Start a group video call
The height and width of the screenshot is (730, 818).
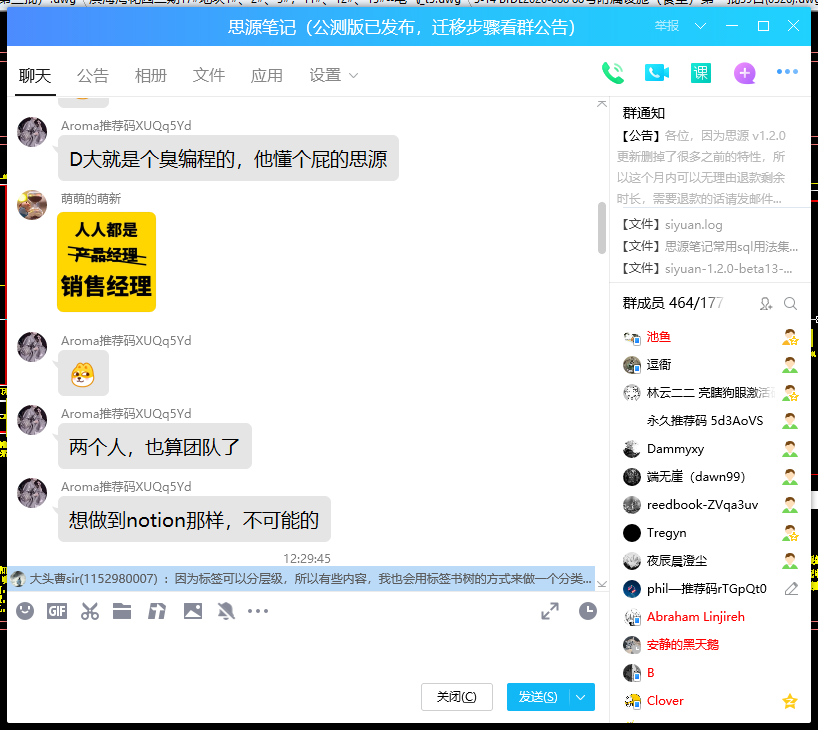(656, 73)
